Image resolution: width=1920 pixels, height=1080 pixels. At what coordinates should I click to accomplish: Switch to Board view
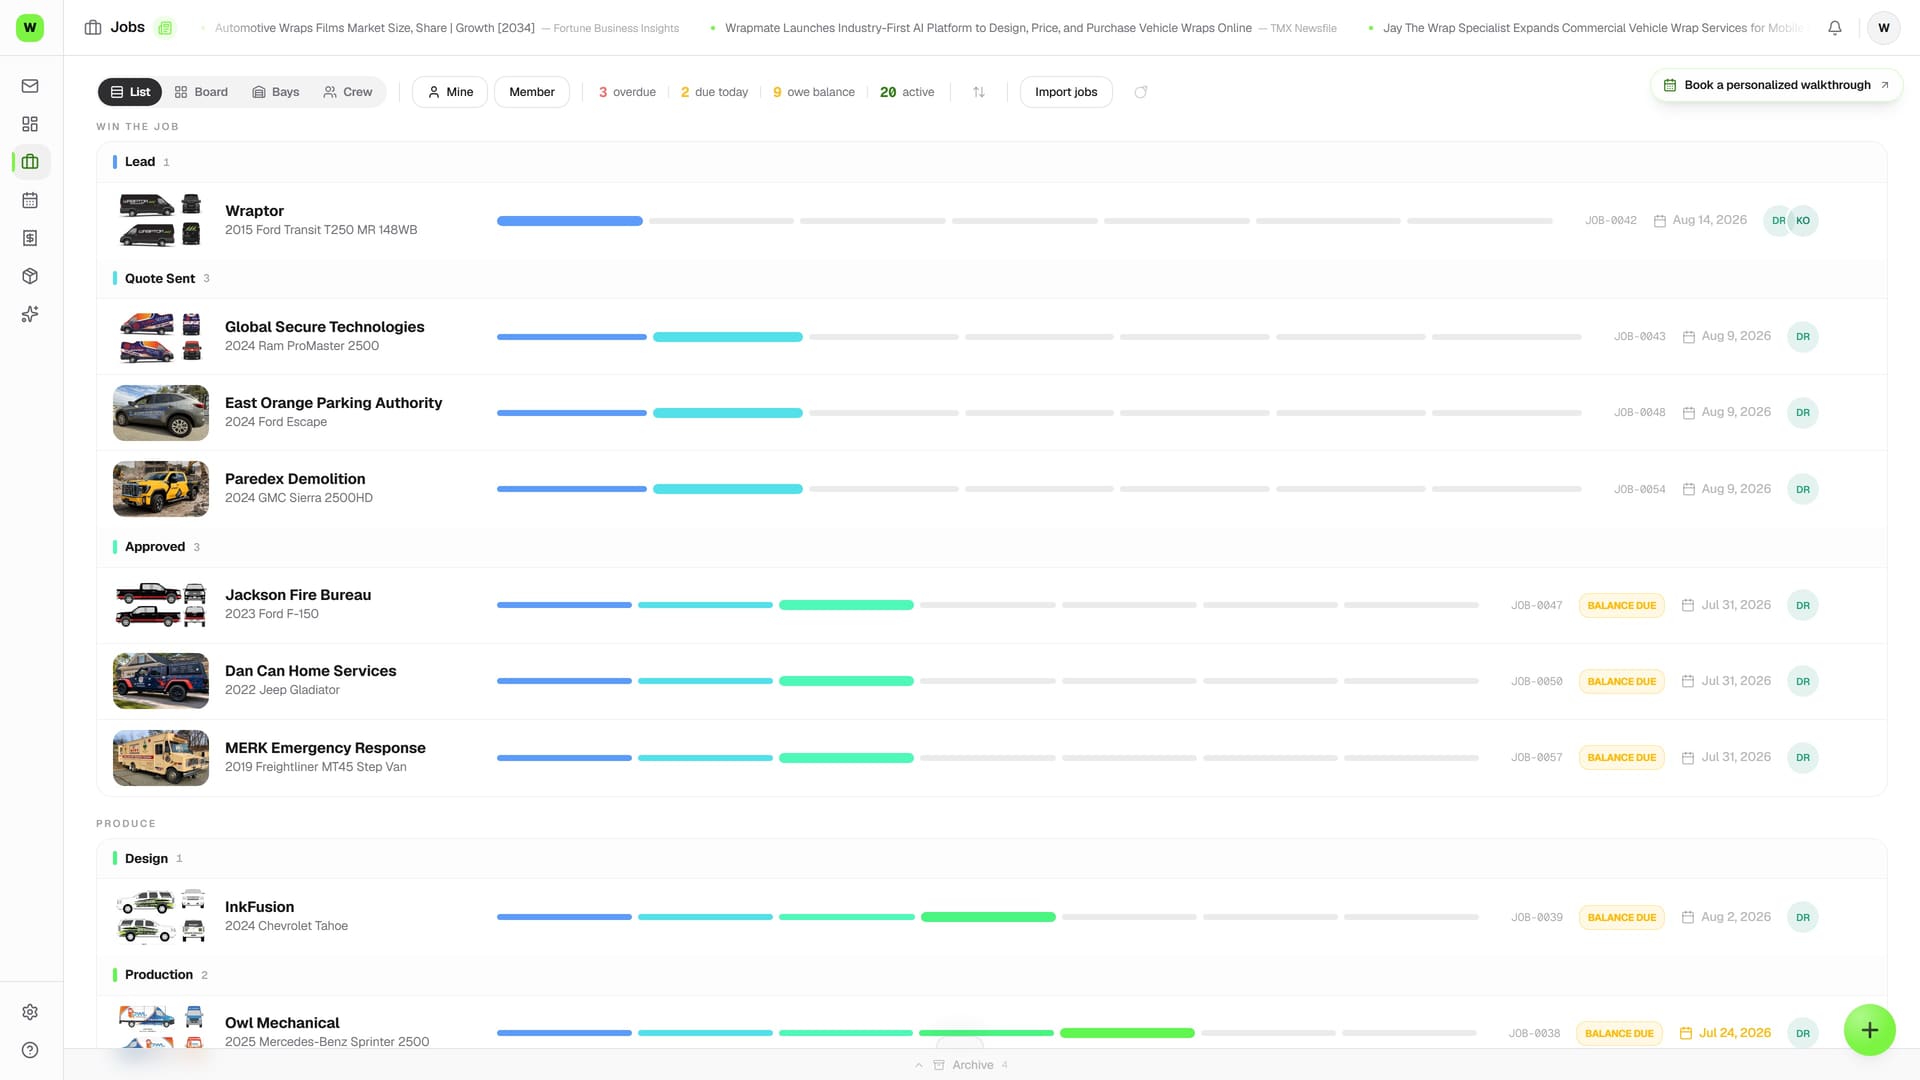pyautogui.click(x=201, y=92)
